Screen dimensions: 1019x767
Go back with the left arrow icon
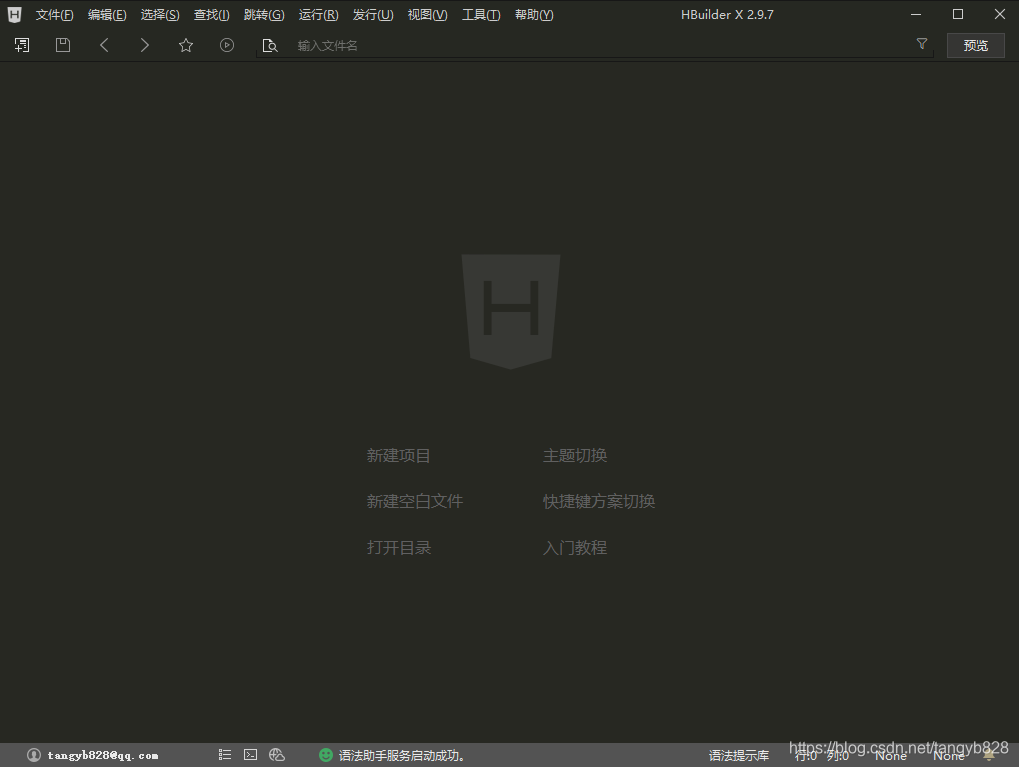(104, 45)
